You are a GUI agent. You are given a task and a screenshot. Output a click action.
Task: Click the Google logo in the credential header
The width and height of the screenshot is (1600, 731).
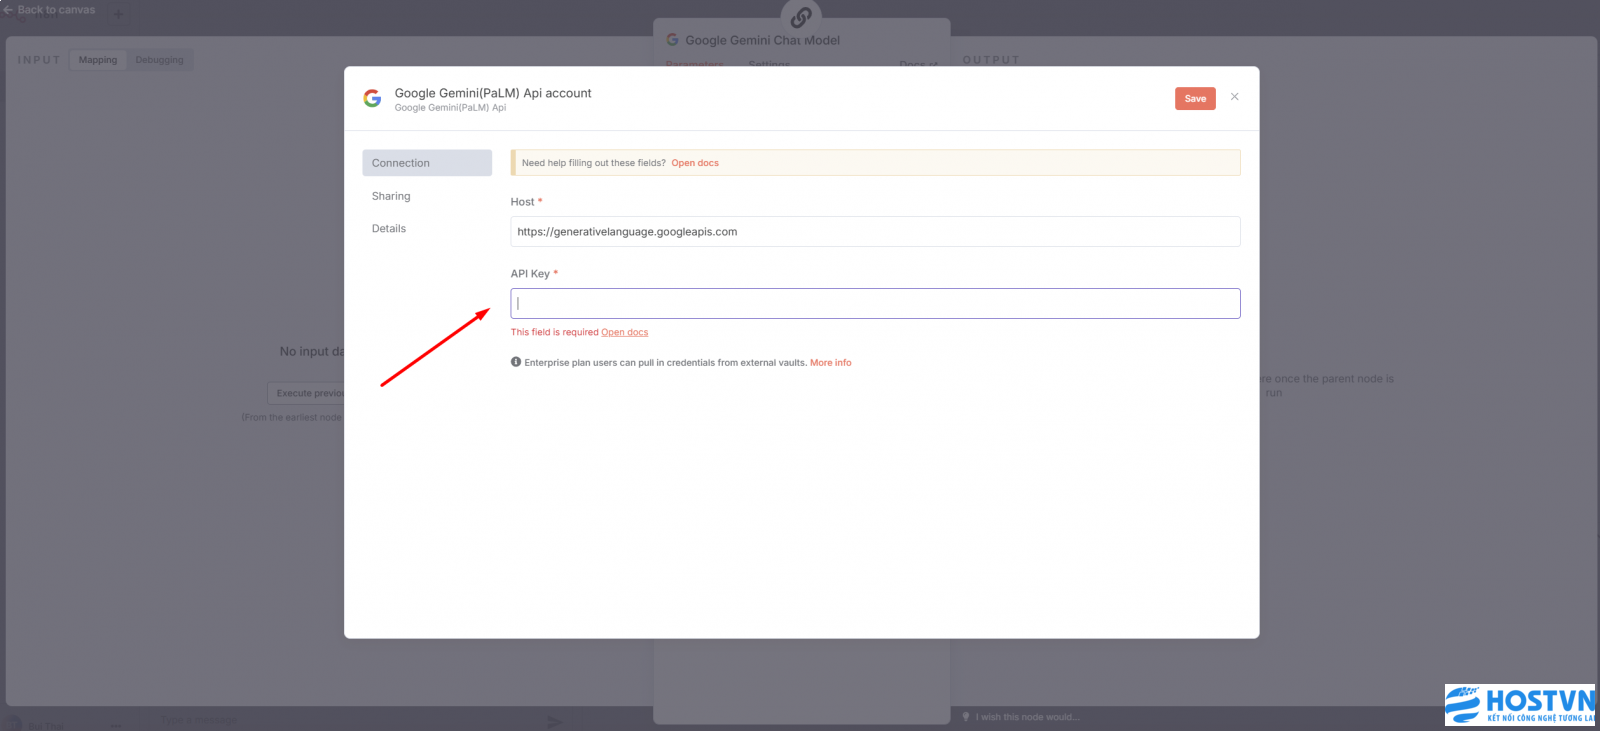372,98
